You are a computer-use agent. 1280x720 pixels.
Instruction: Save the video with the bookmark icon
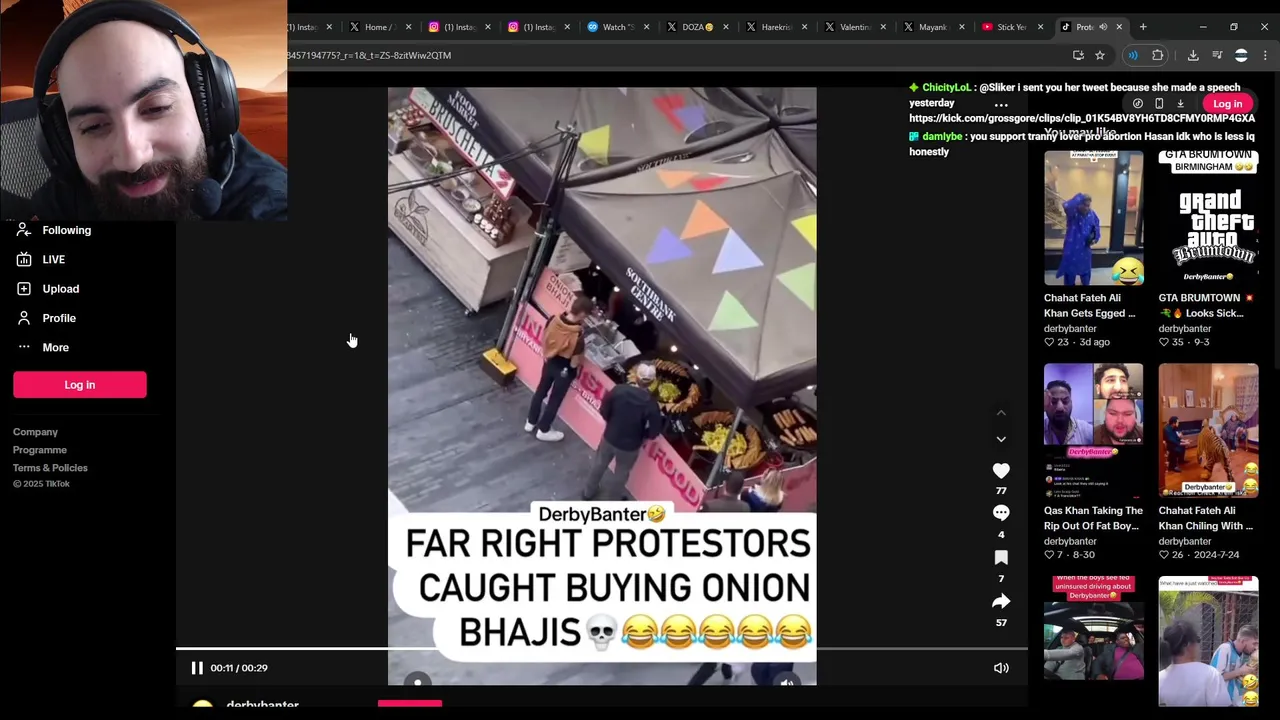[1001, 558]
